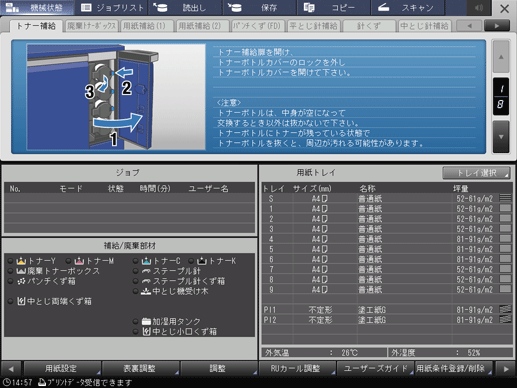Go to next guidance page with down arrow
This screenshot has width=517, height=388.
pos(501,137)
